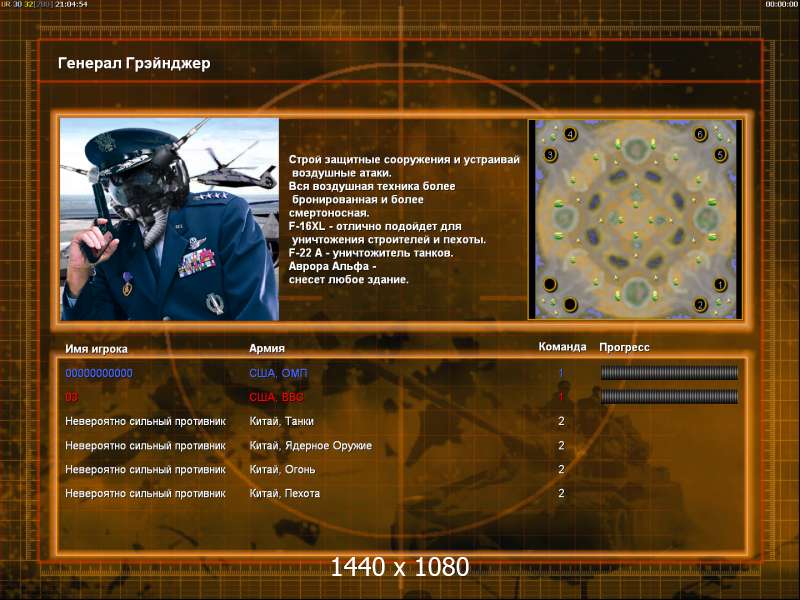Click the army entry "Китай, Пехота"
The image size is (800, 600).
point(285,493)
